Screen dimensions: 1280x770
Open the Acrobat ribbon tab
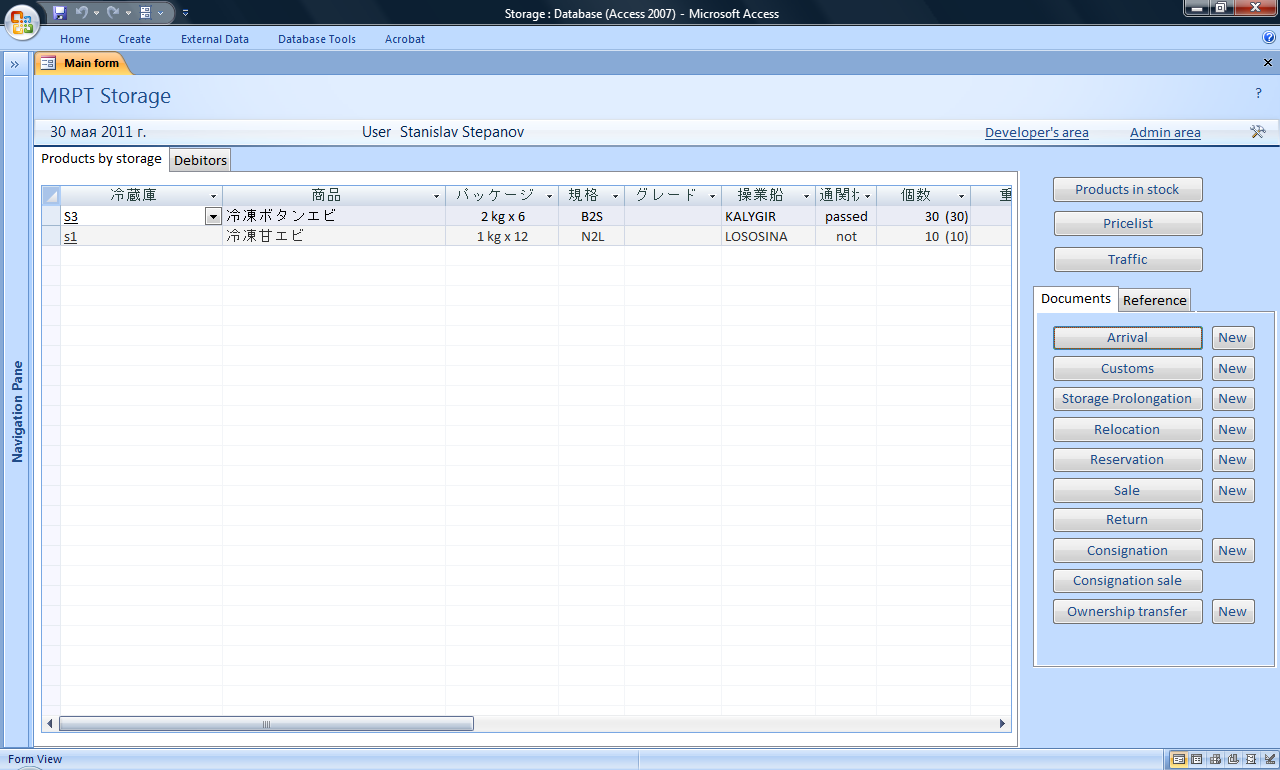[405, 39]
